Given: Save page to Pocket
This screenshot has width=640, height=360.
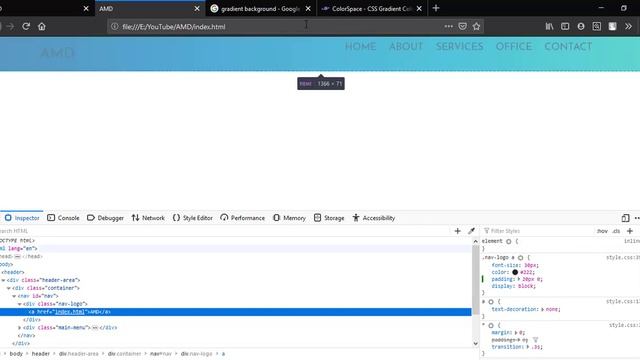Looking at the screenshot, I should tap(462, 27).
